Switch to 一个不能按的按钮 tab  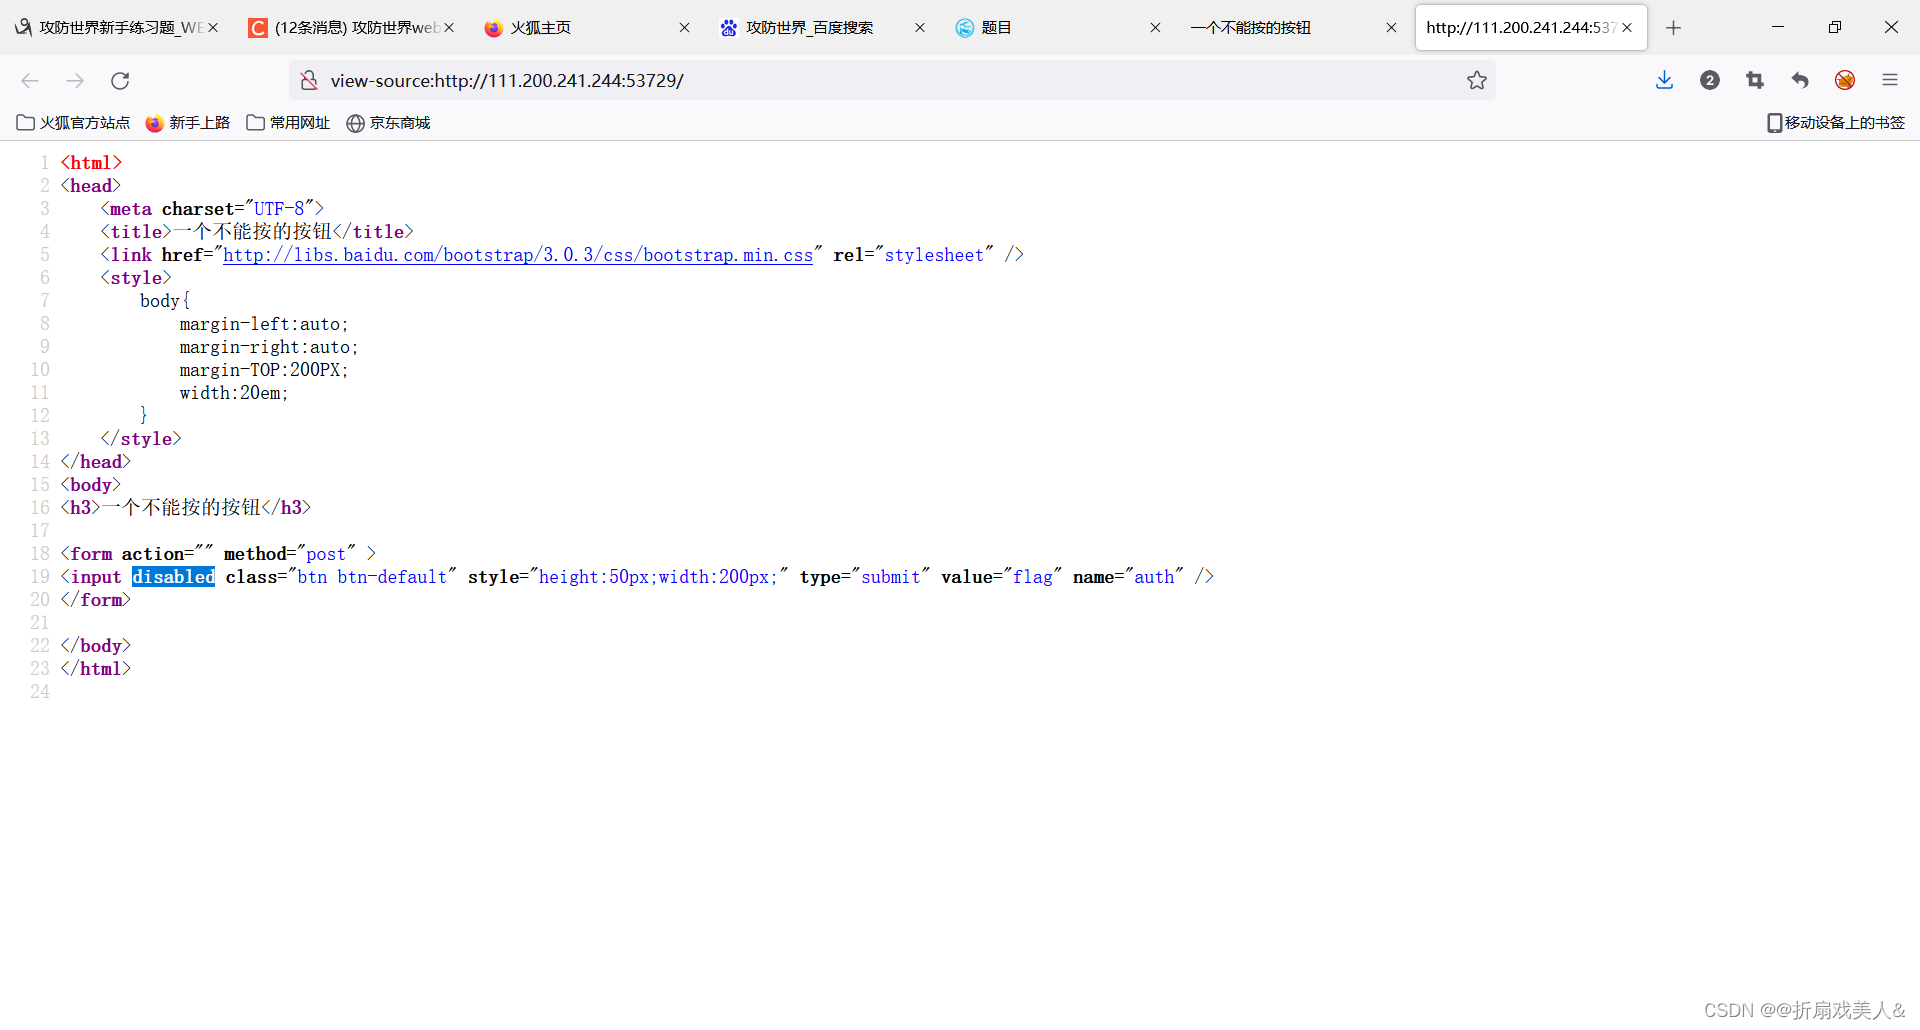click(1294, 28)
